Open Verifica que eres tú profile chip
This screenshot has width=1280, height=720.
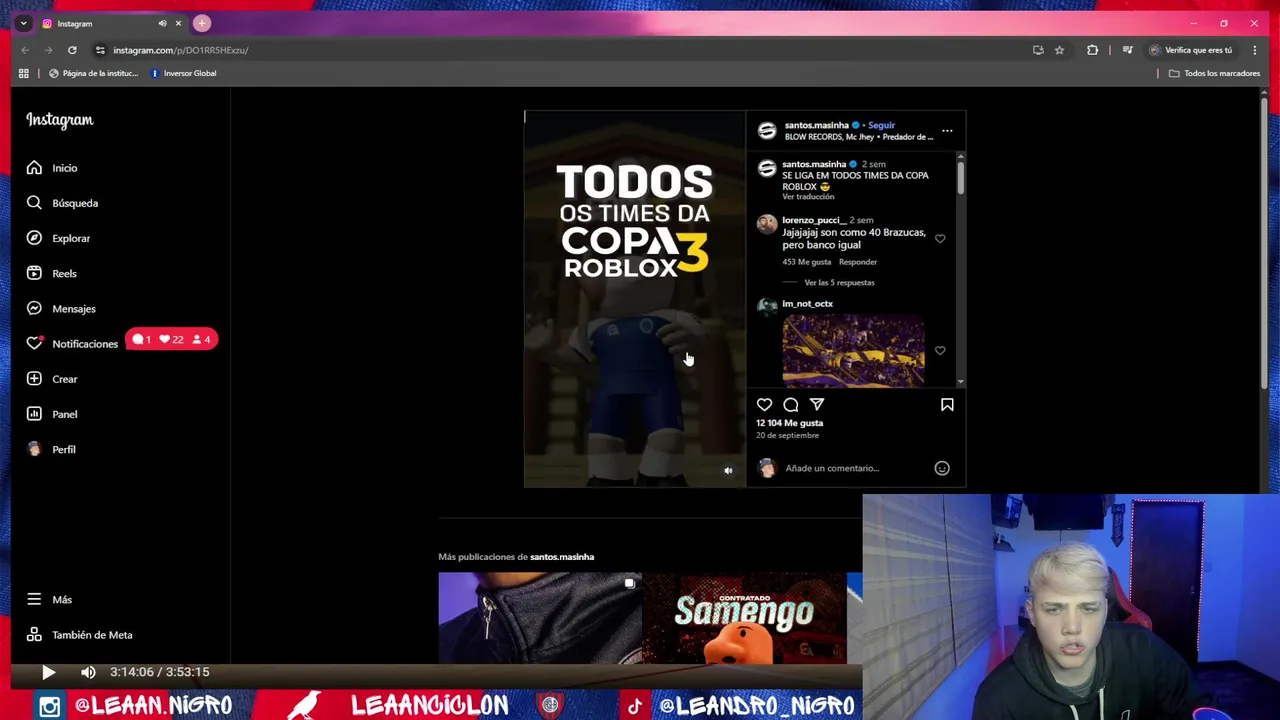pos(1191,50)
